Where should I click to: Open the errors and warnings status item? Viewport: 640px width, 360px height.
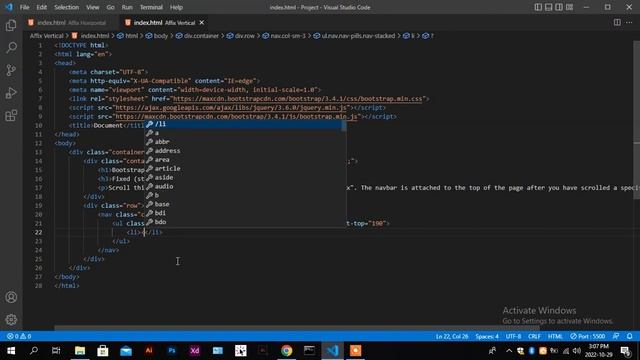point(19,336)
